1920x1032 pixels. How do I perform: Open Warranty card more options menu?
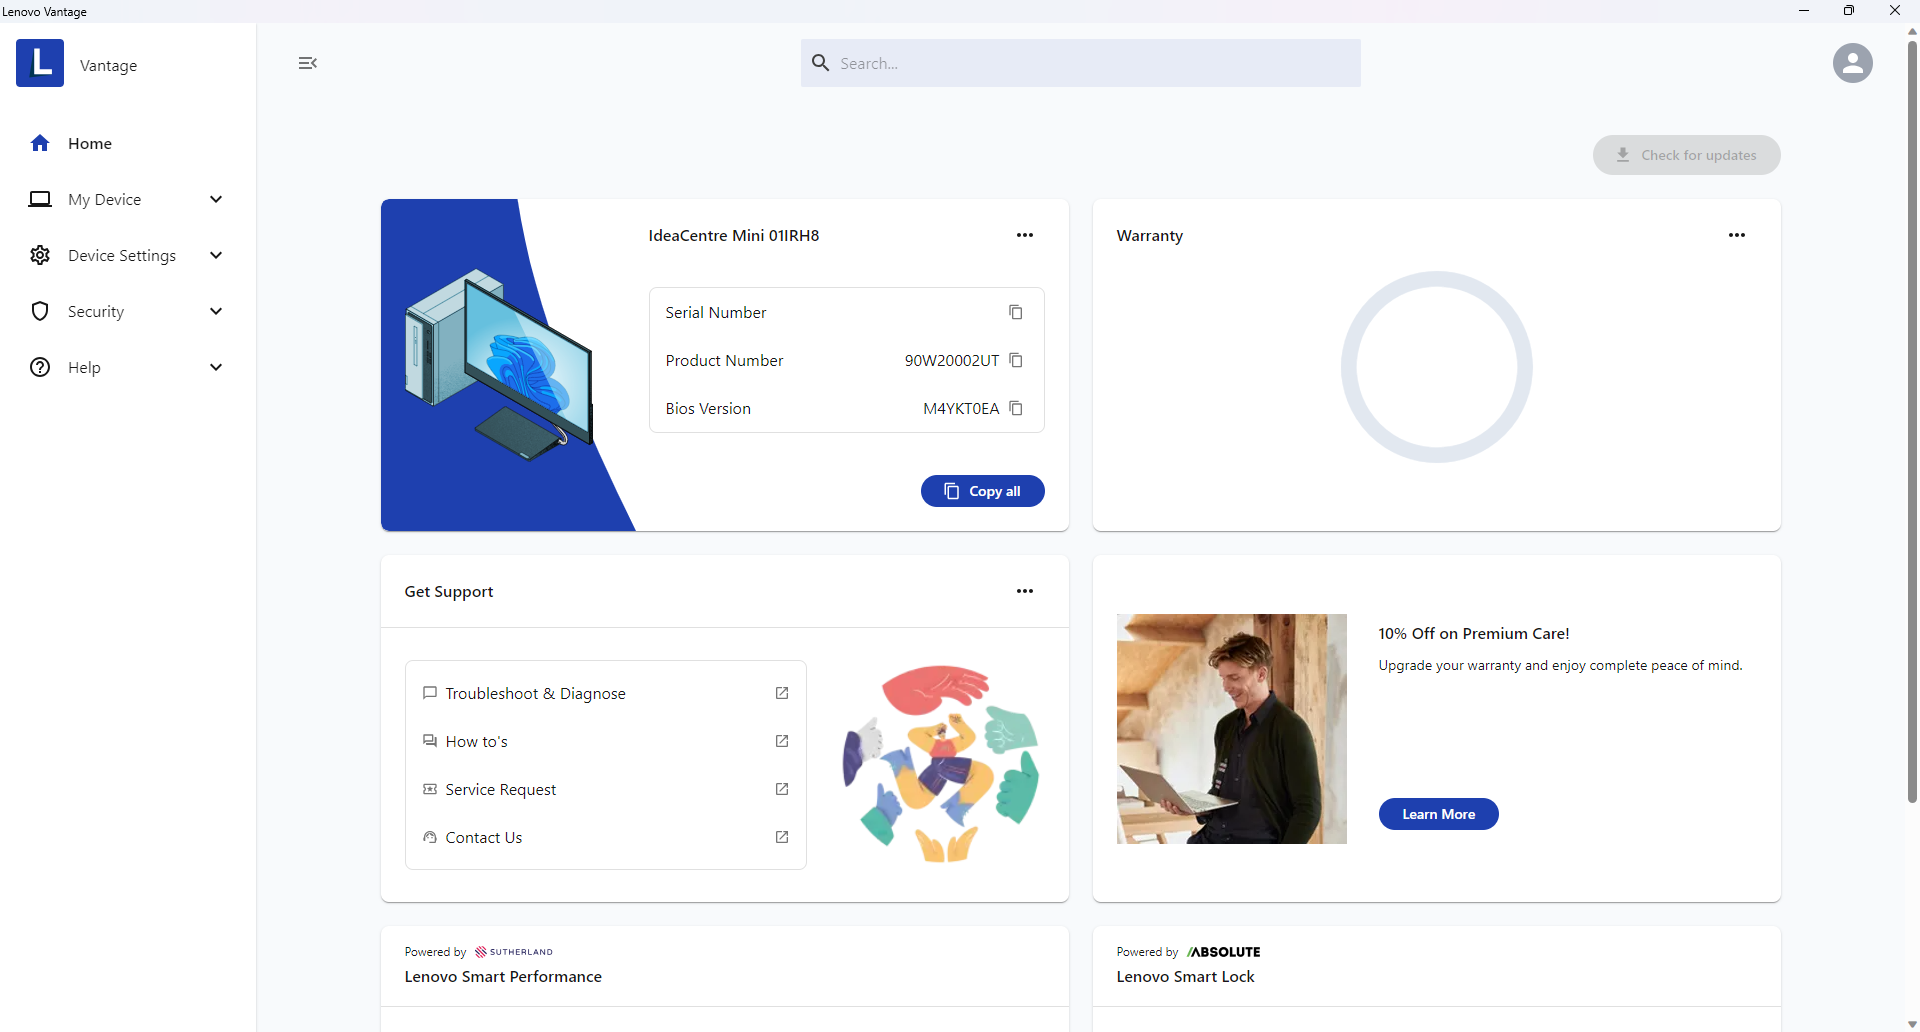[1737, 235]
